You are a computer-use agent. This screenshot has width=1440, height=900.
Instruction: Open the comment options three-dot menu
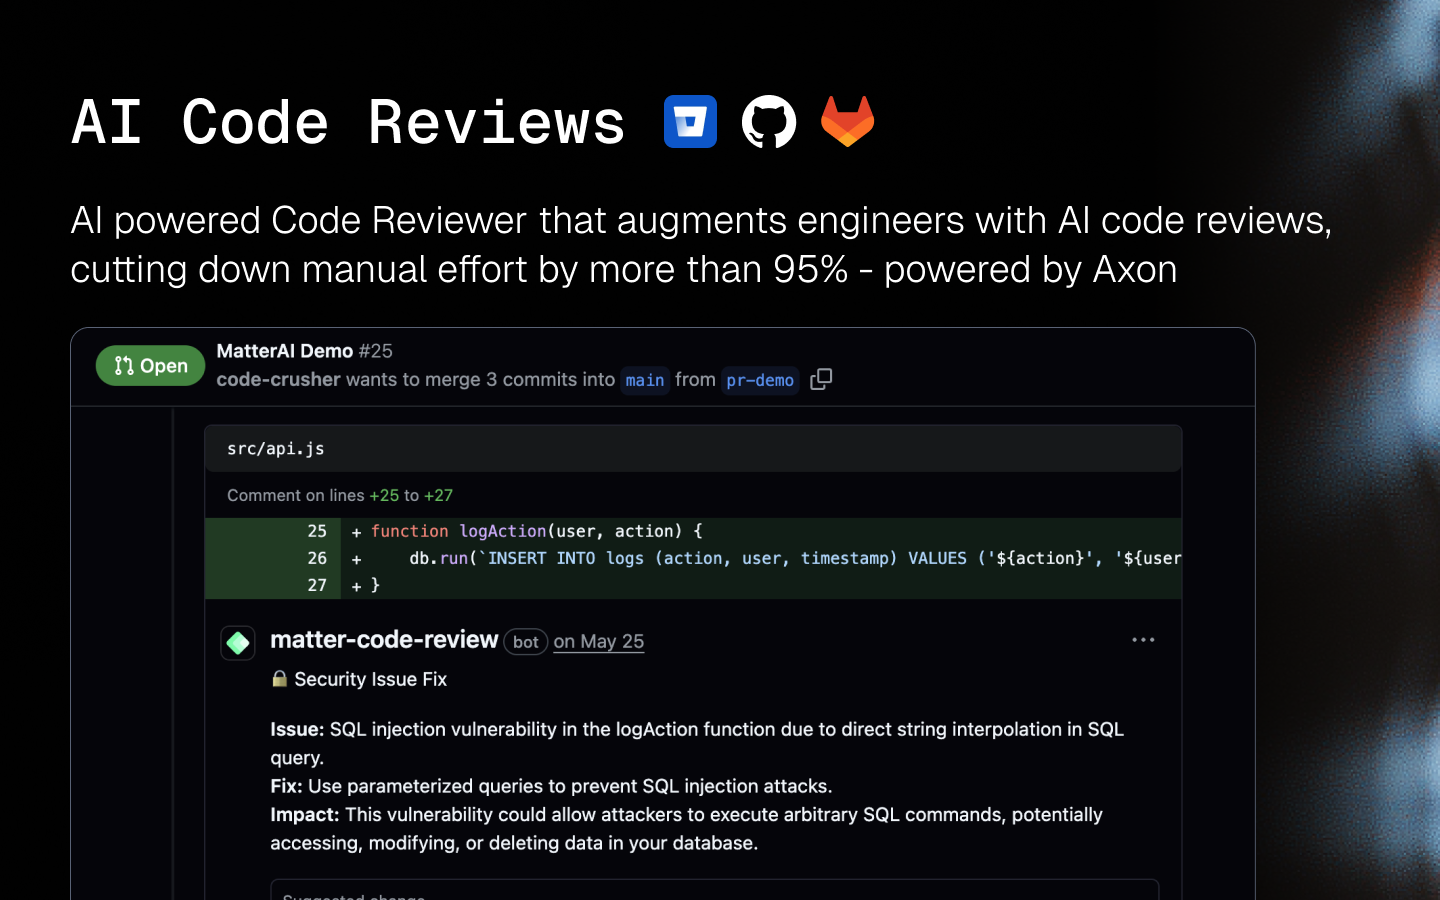click(1143, 640)
